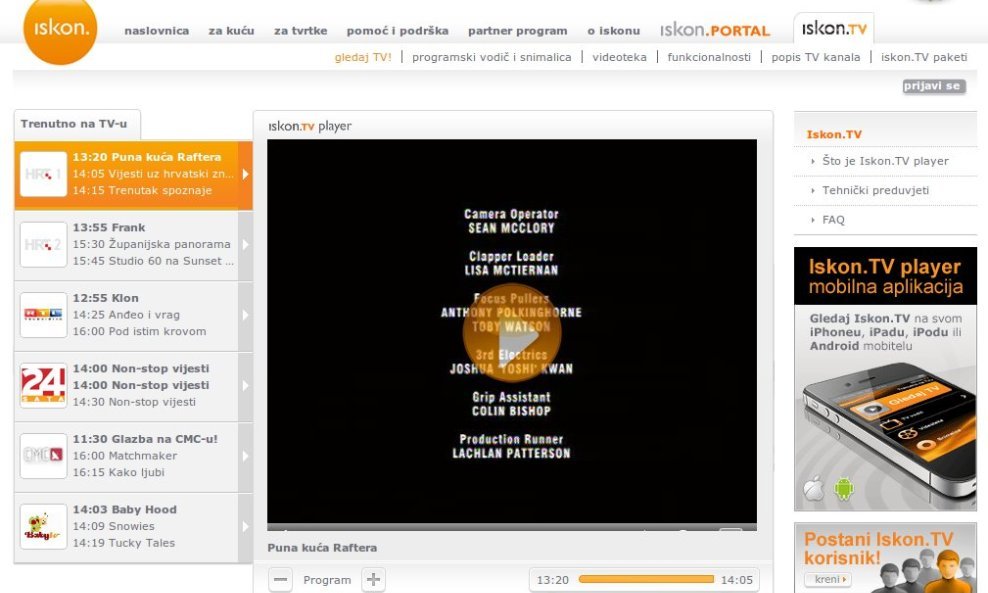Select the 13:20 Puna kuća Raftera listing

(147, 157)
